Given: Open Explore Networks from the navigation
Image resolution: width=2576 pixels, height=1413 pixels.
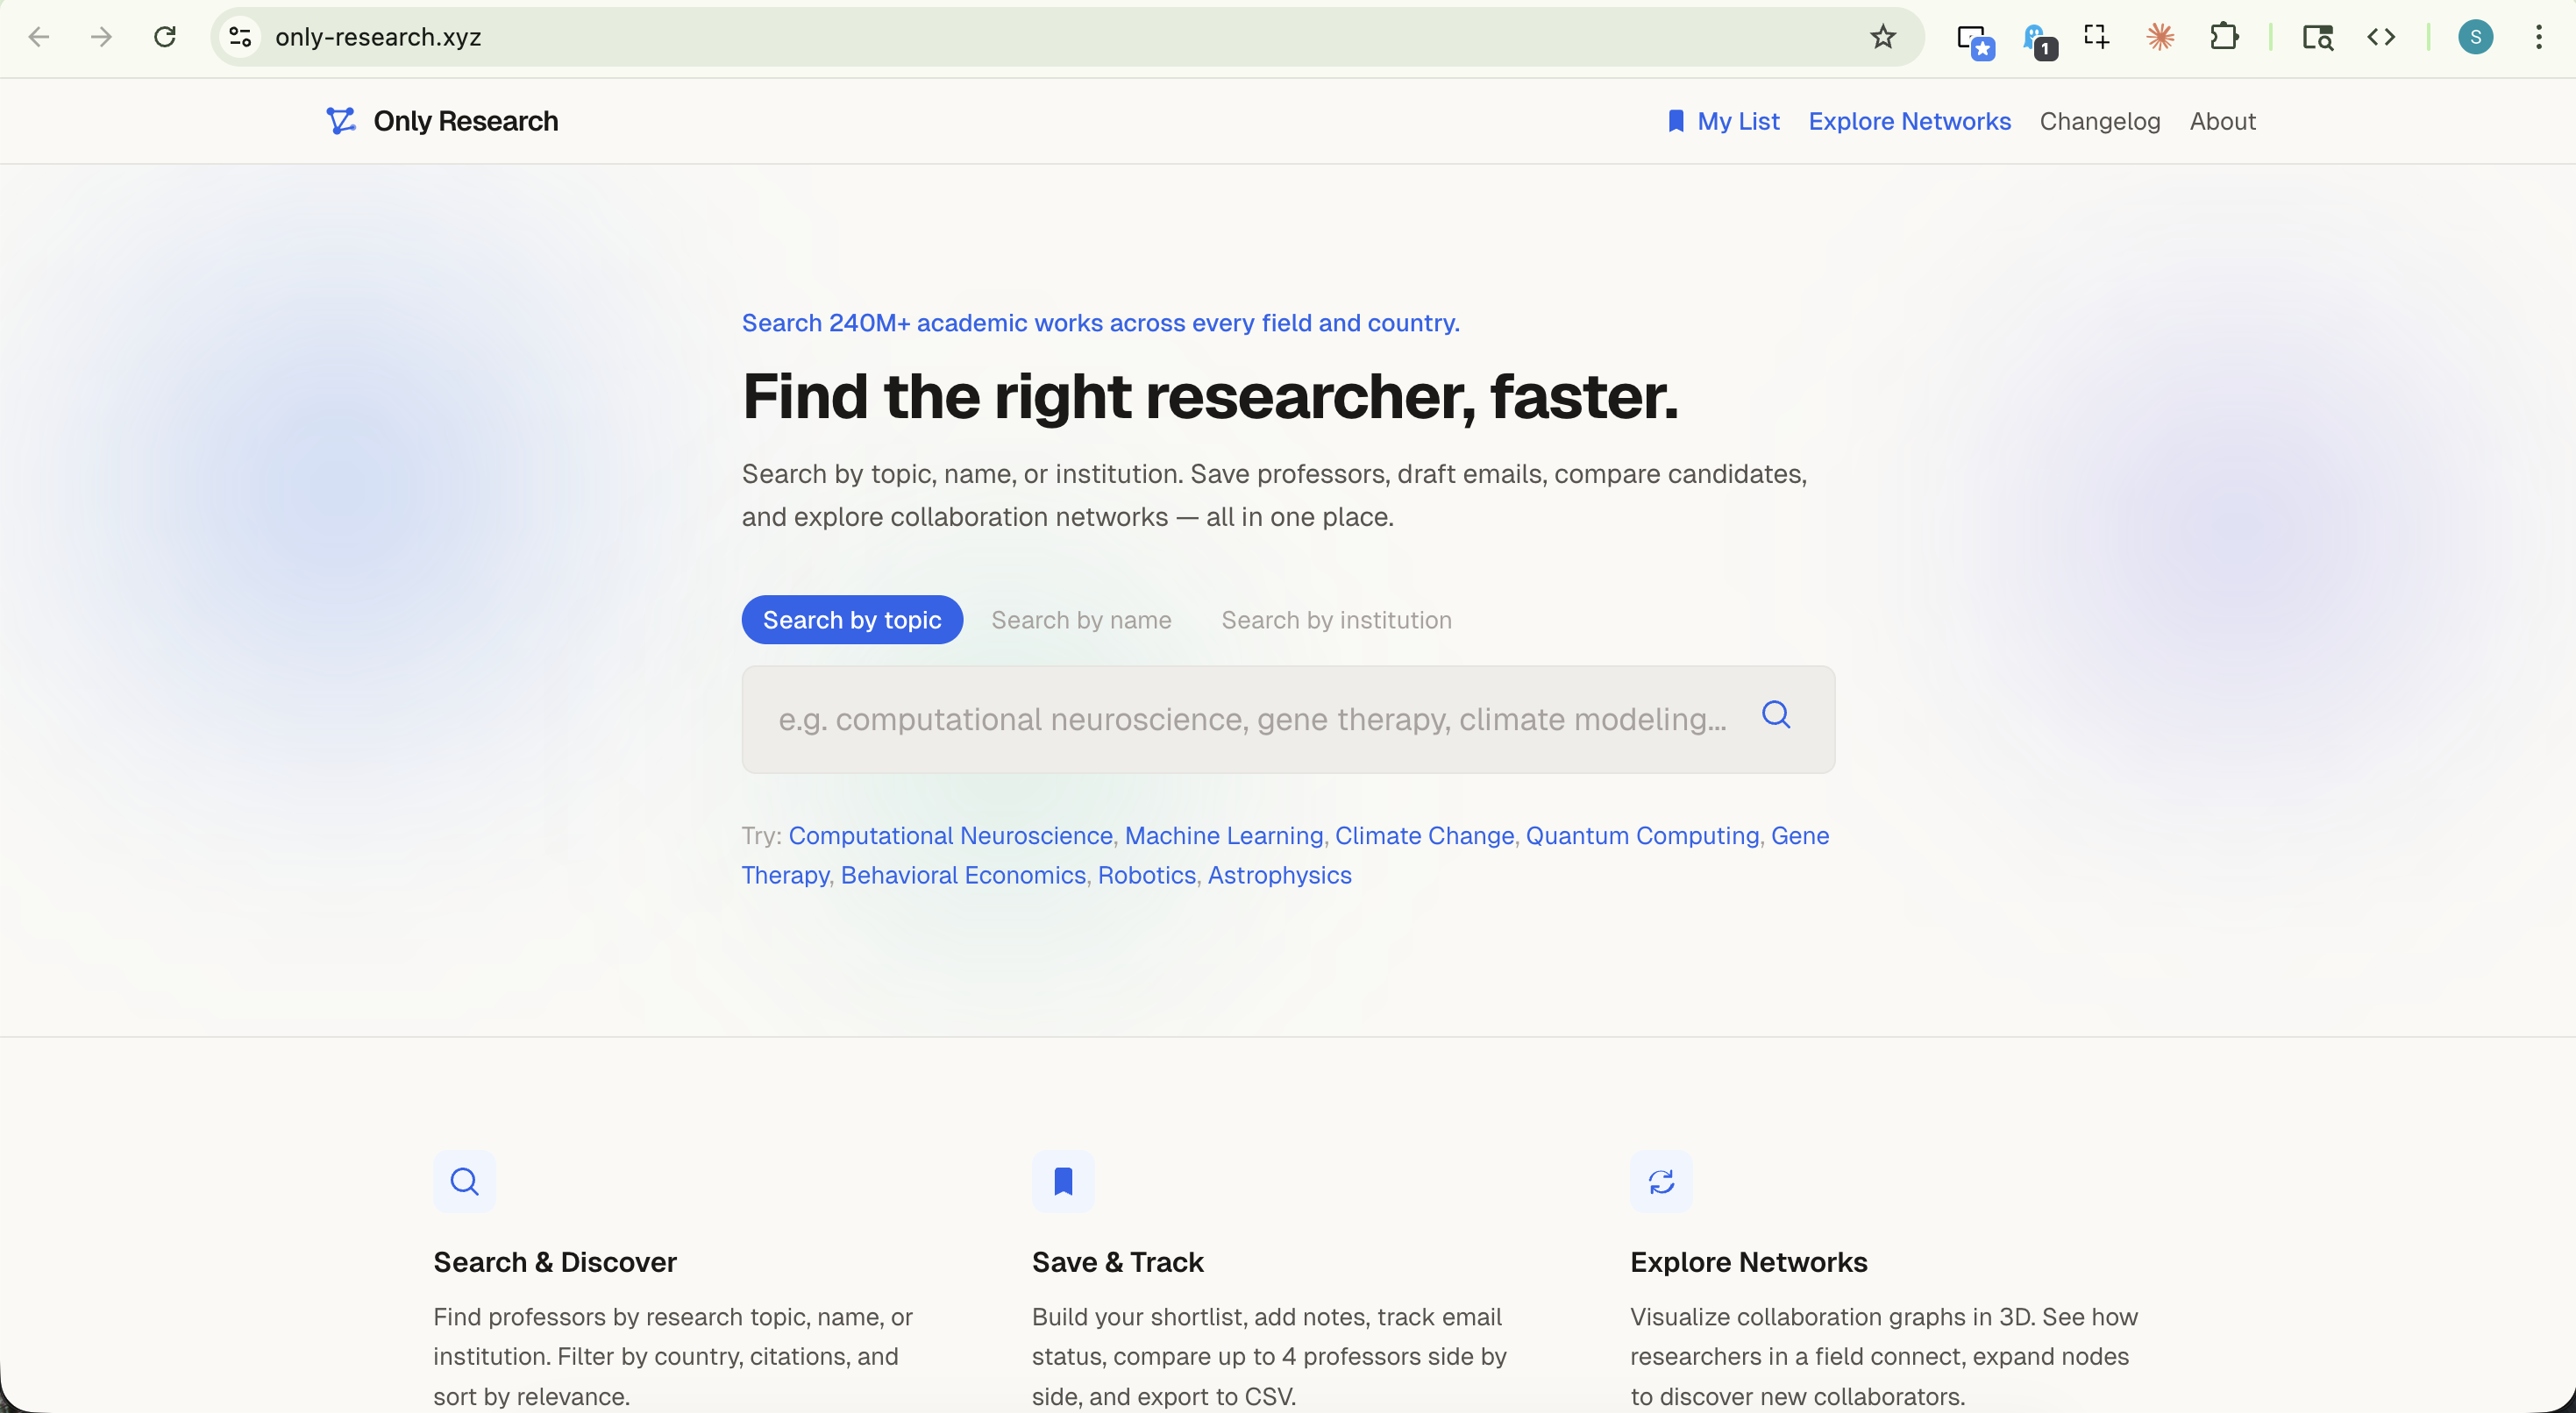Looking at the screenshot, I should click(x=1909, y=120).
